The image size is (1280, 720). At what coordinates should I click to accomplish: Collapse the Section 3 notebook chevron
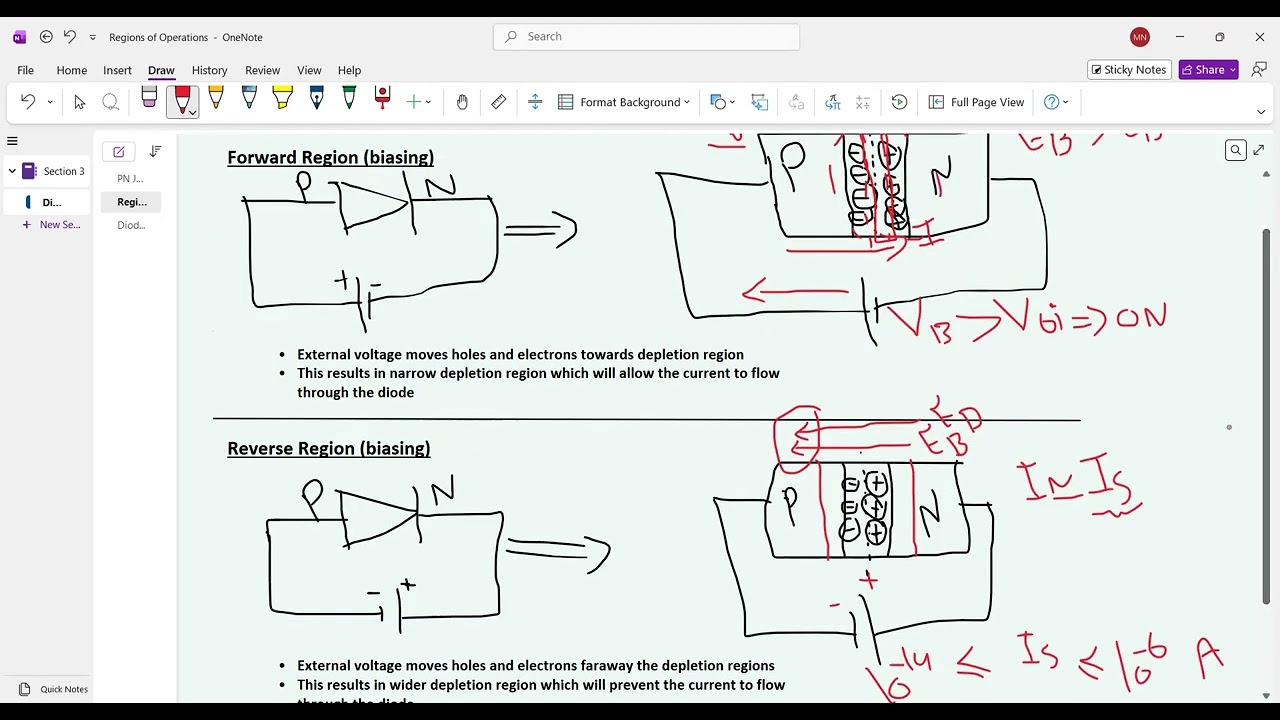click(x=12, y=171)
